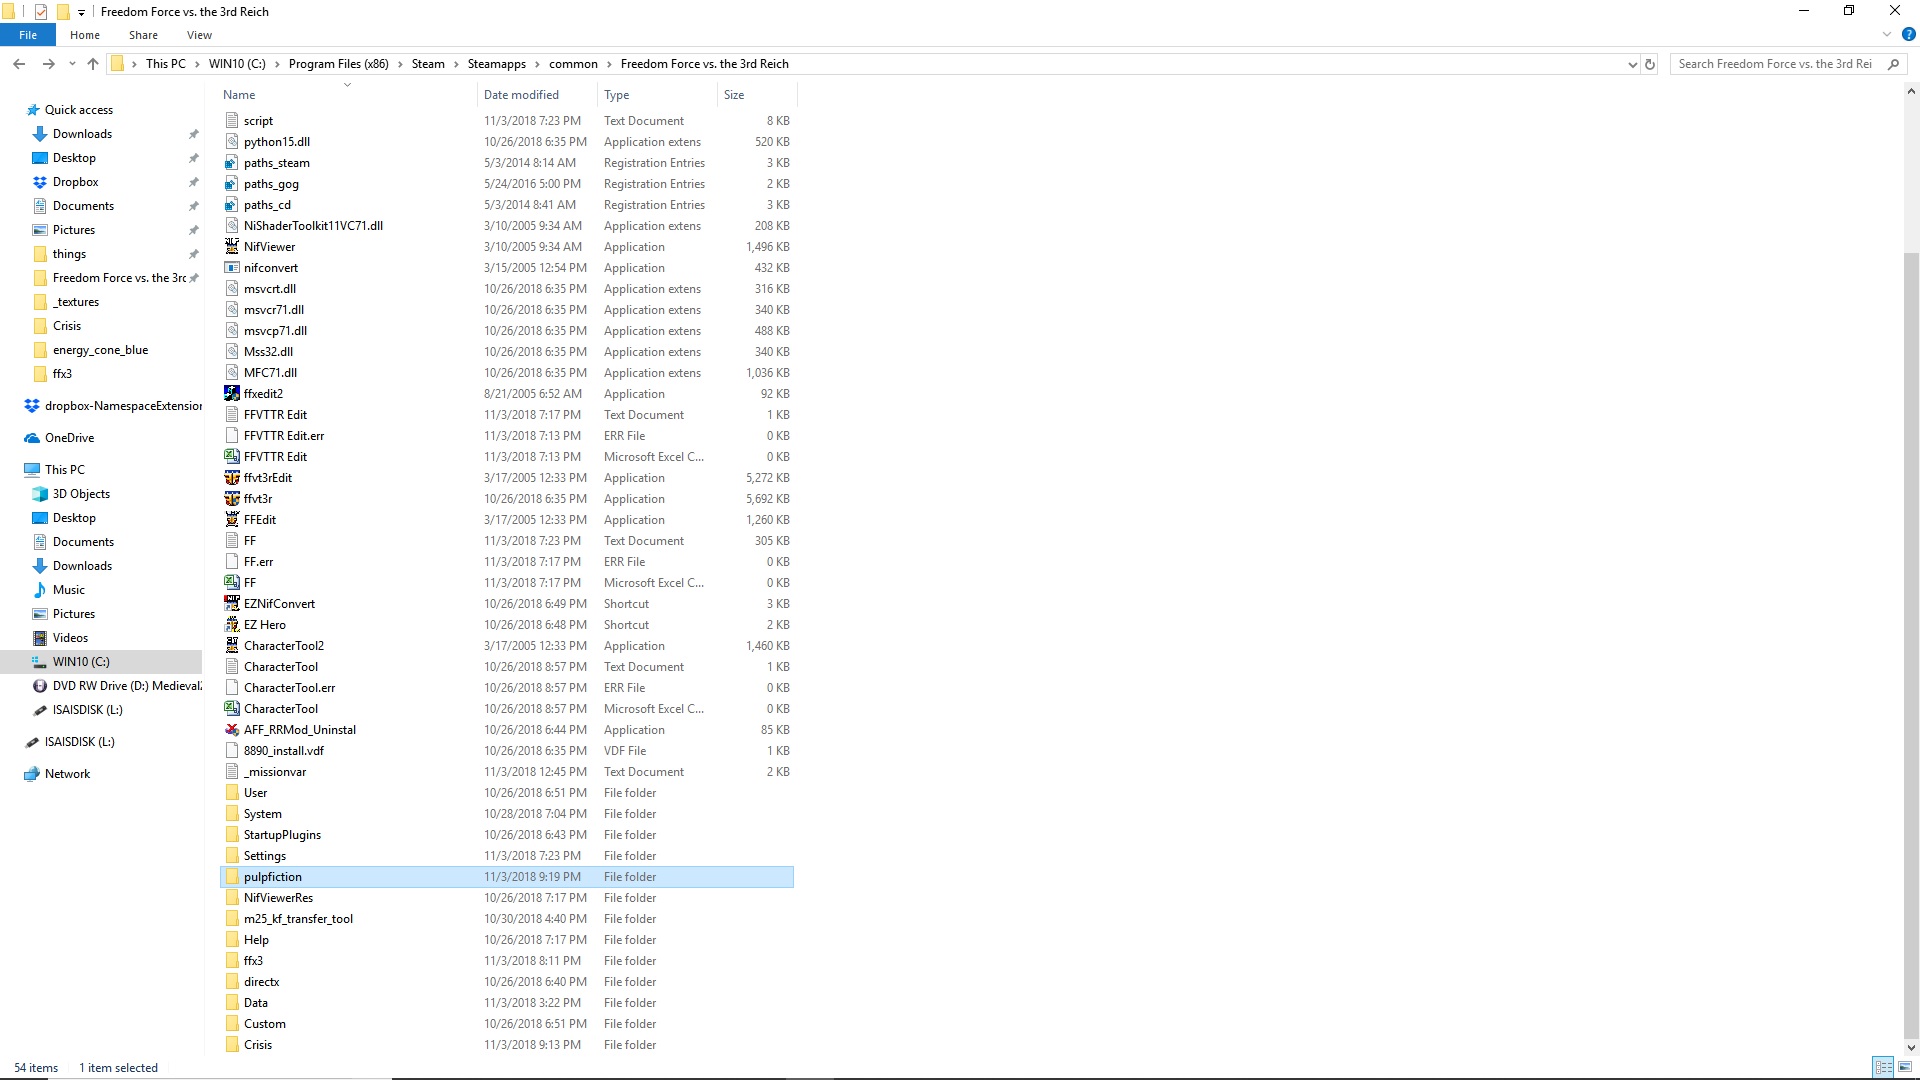Select WIN10 (C:) in navigation pane
This screenshot has width=1920, height=1080.
tap(81, 662)
